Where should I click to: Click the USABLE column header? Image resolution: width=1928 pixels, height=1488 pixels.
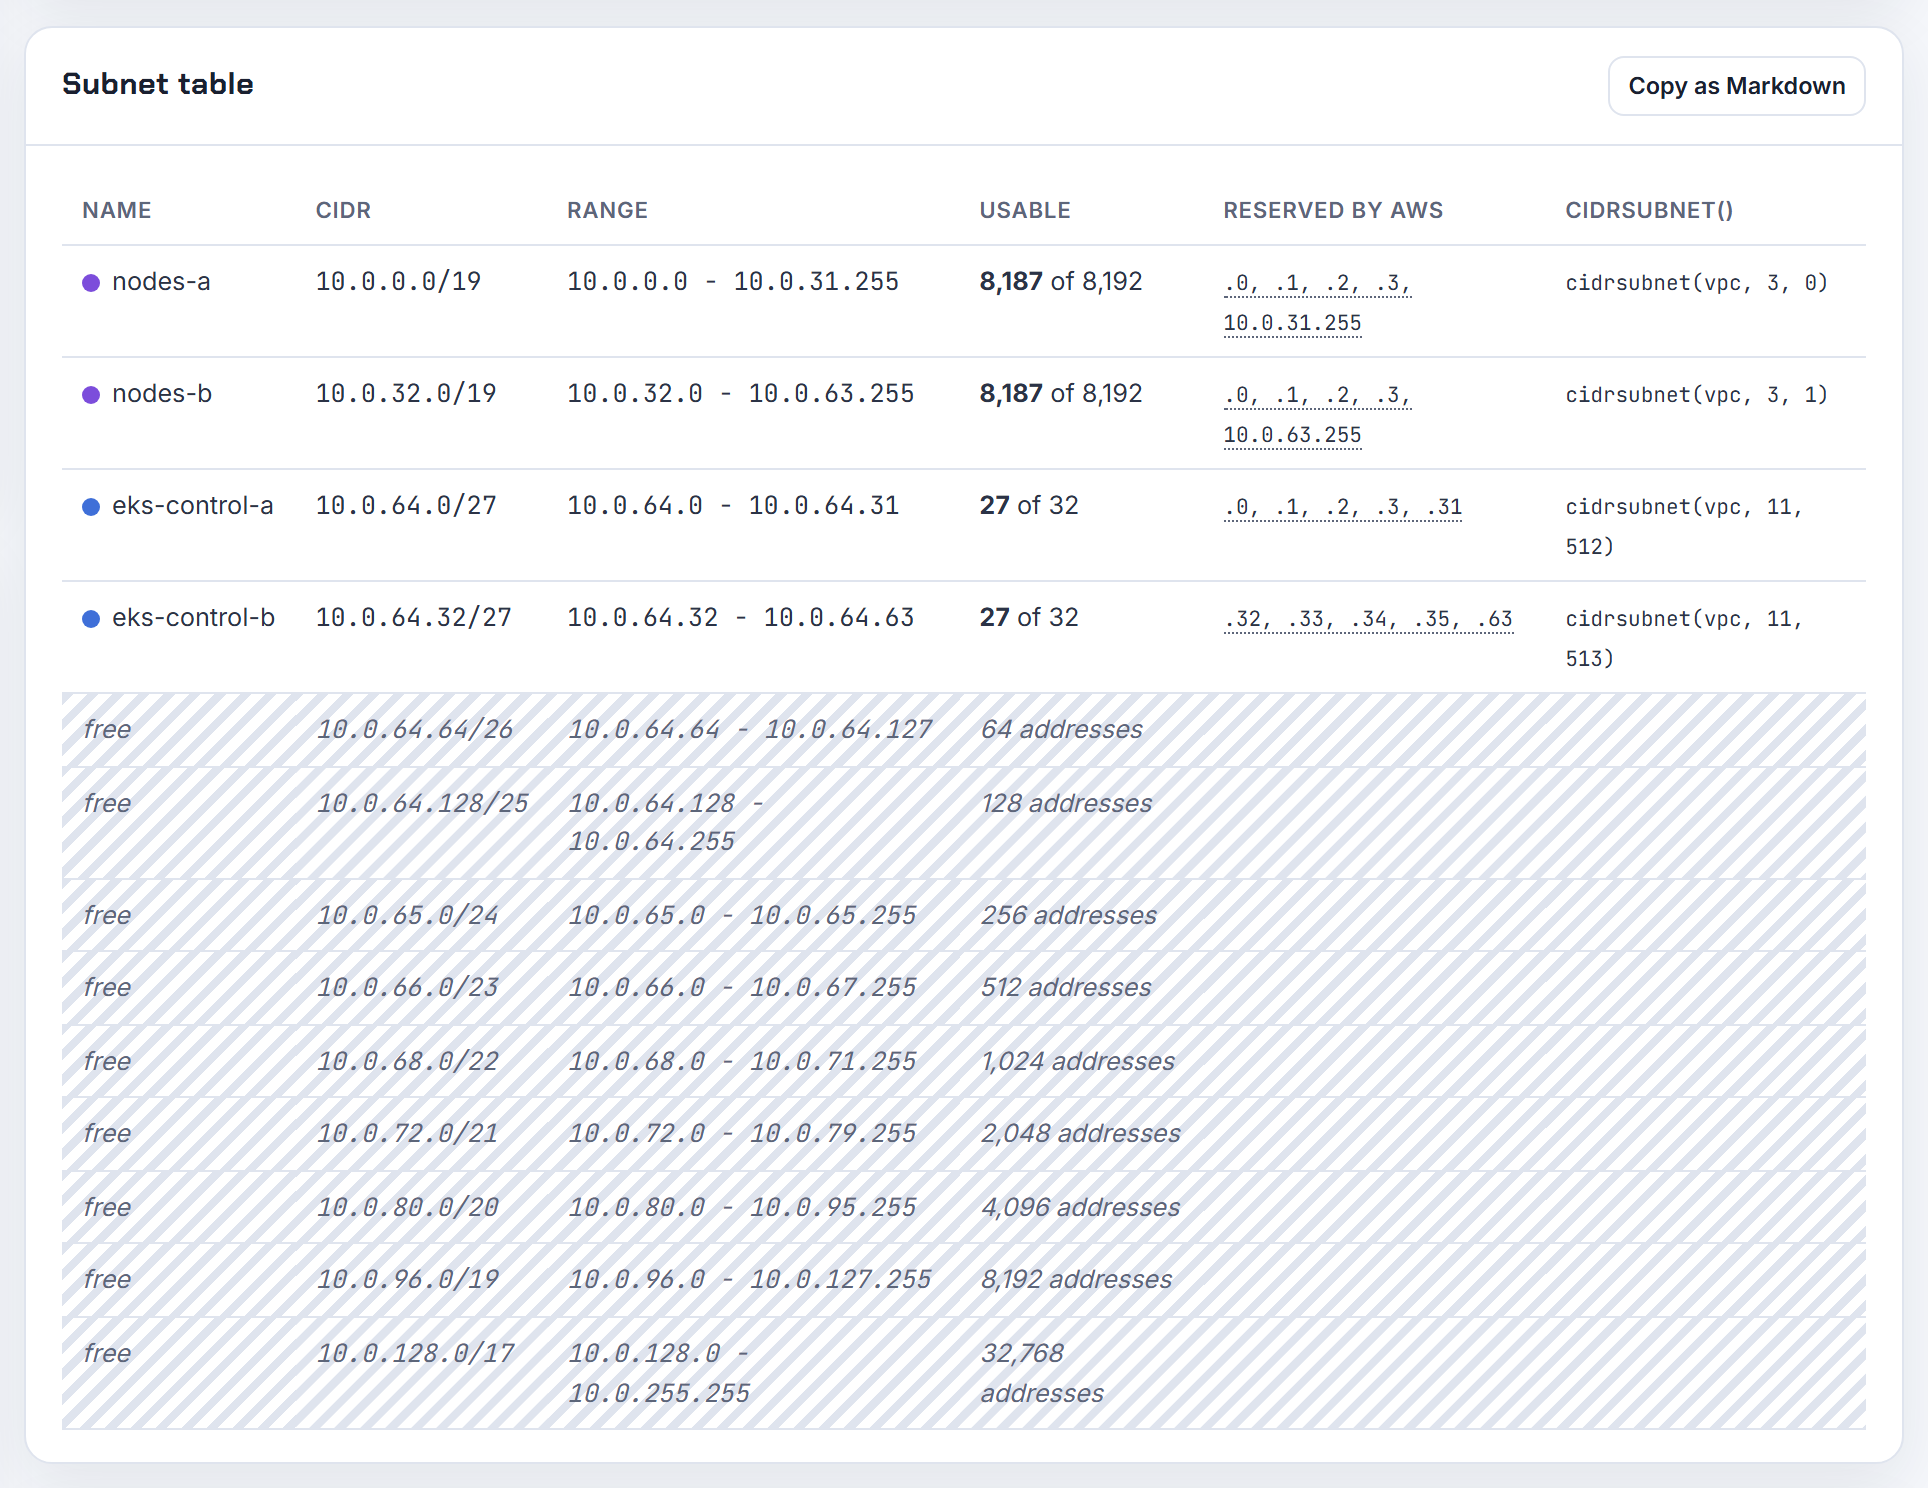coord(1025,210)
